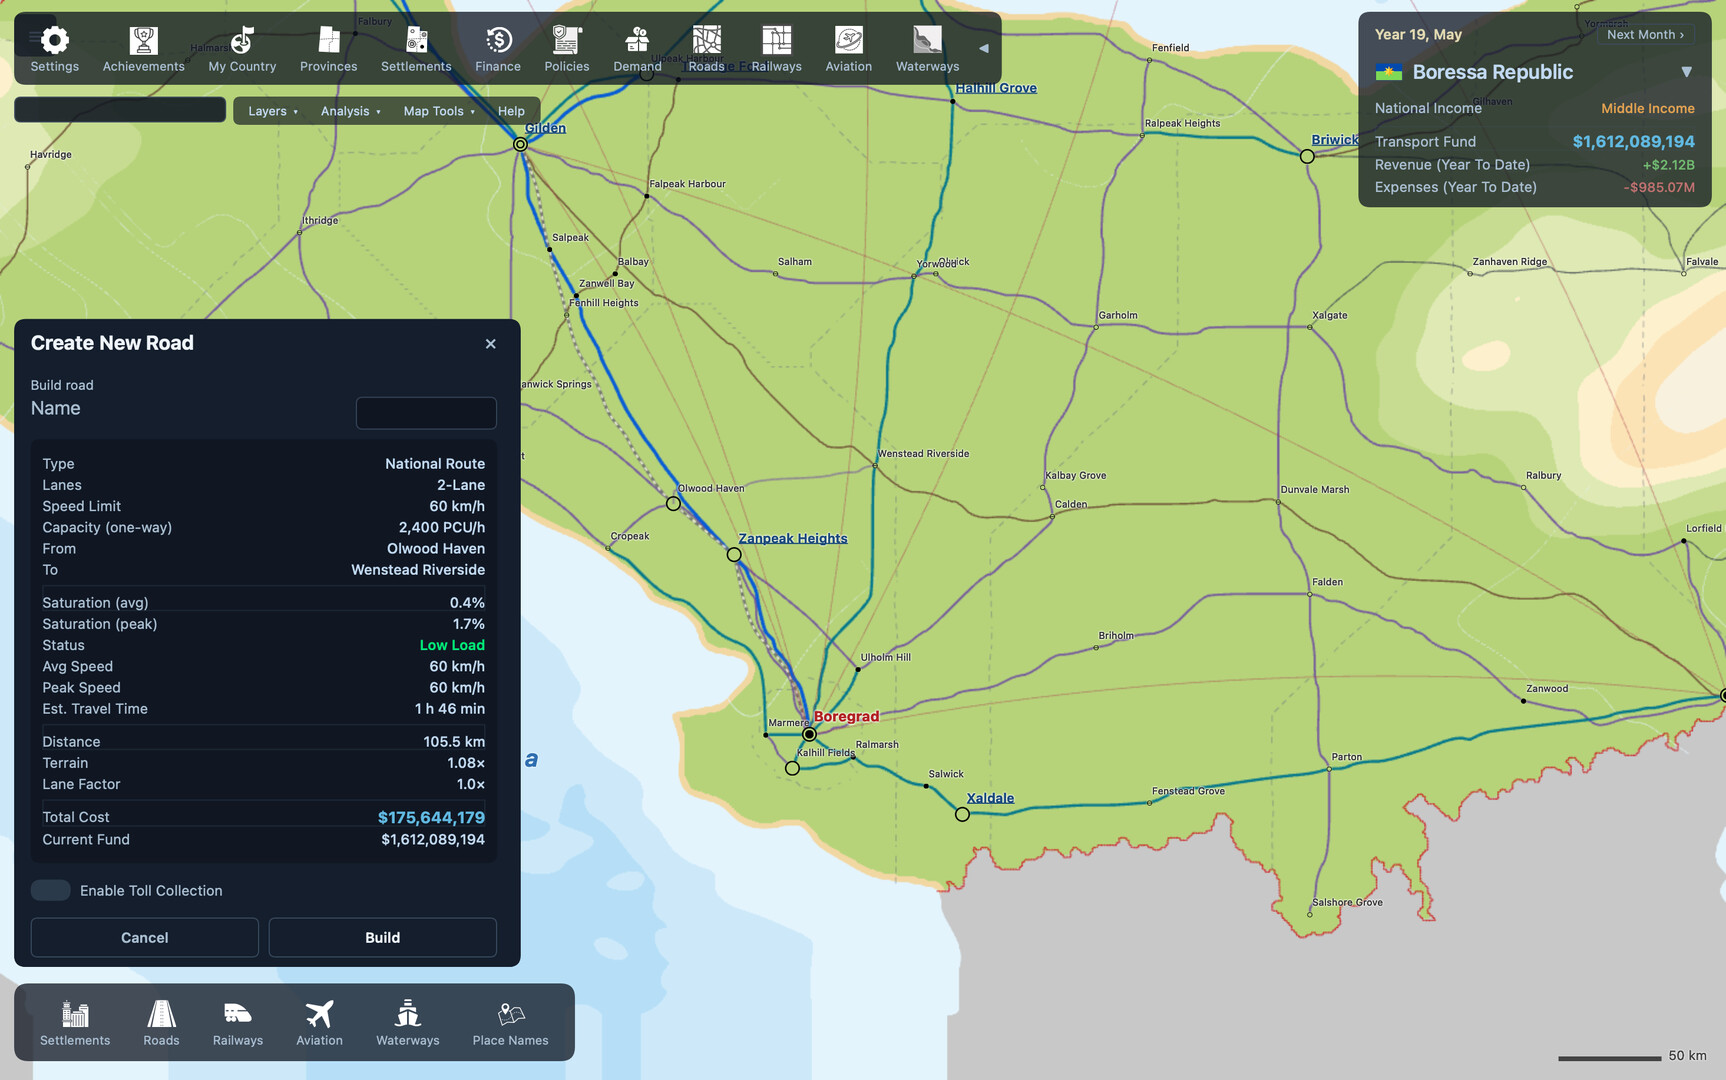Open the Map Tools dropdown menu
Viewport: 1726px width, 1080px height.
click(439, 111)
